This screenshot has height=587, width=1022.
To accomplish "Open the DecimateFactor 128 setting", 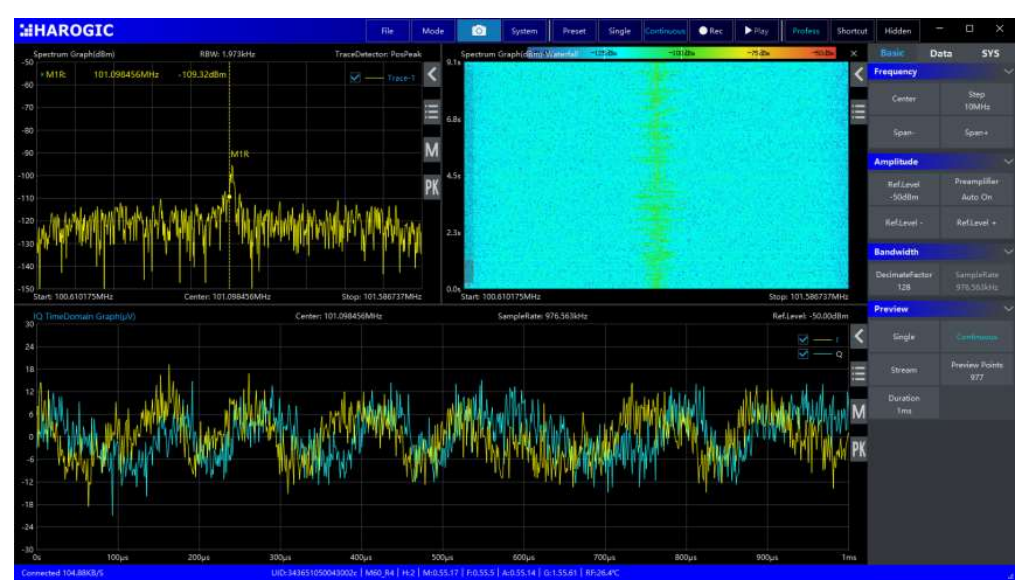I will [903, 281].
